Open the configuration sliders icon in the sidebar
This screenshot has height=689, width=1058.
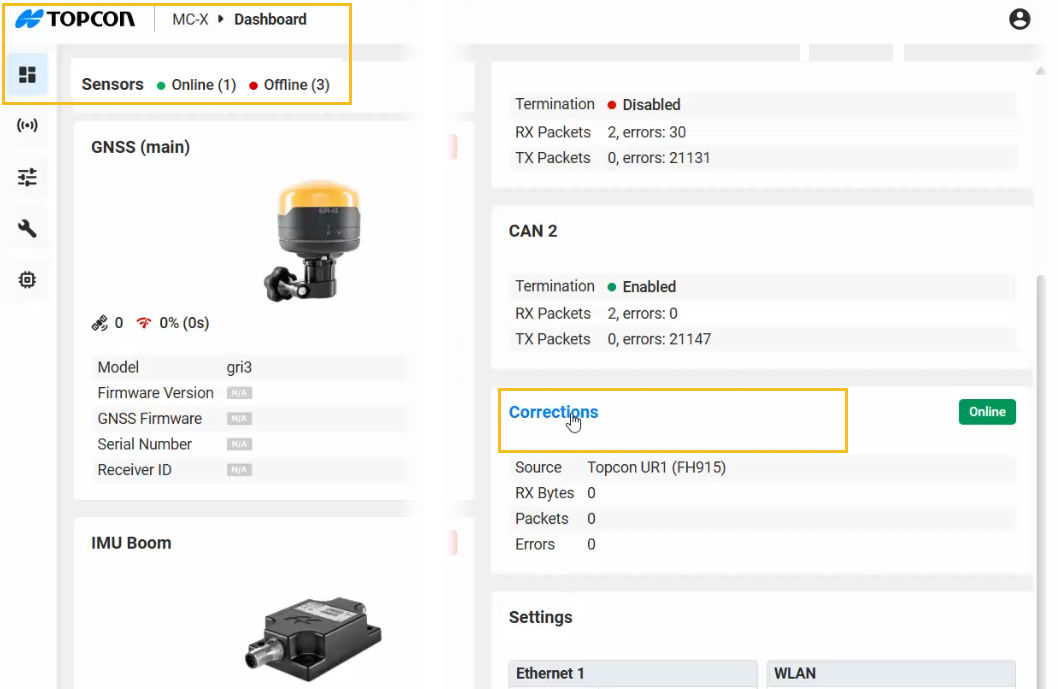point(26,177)
